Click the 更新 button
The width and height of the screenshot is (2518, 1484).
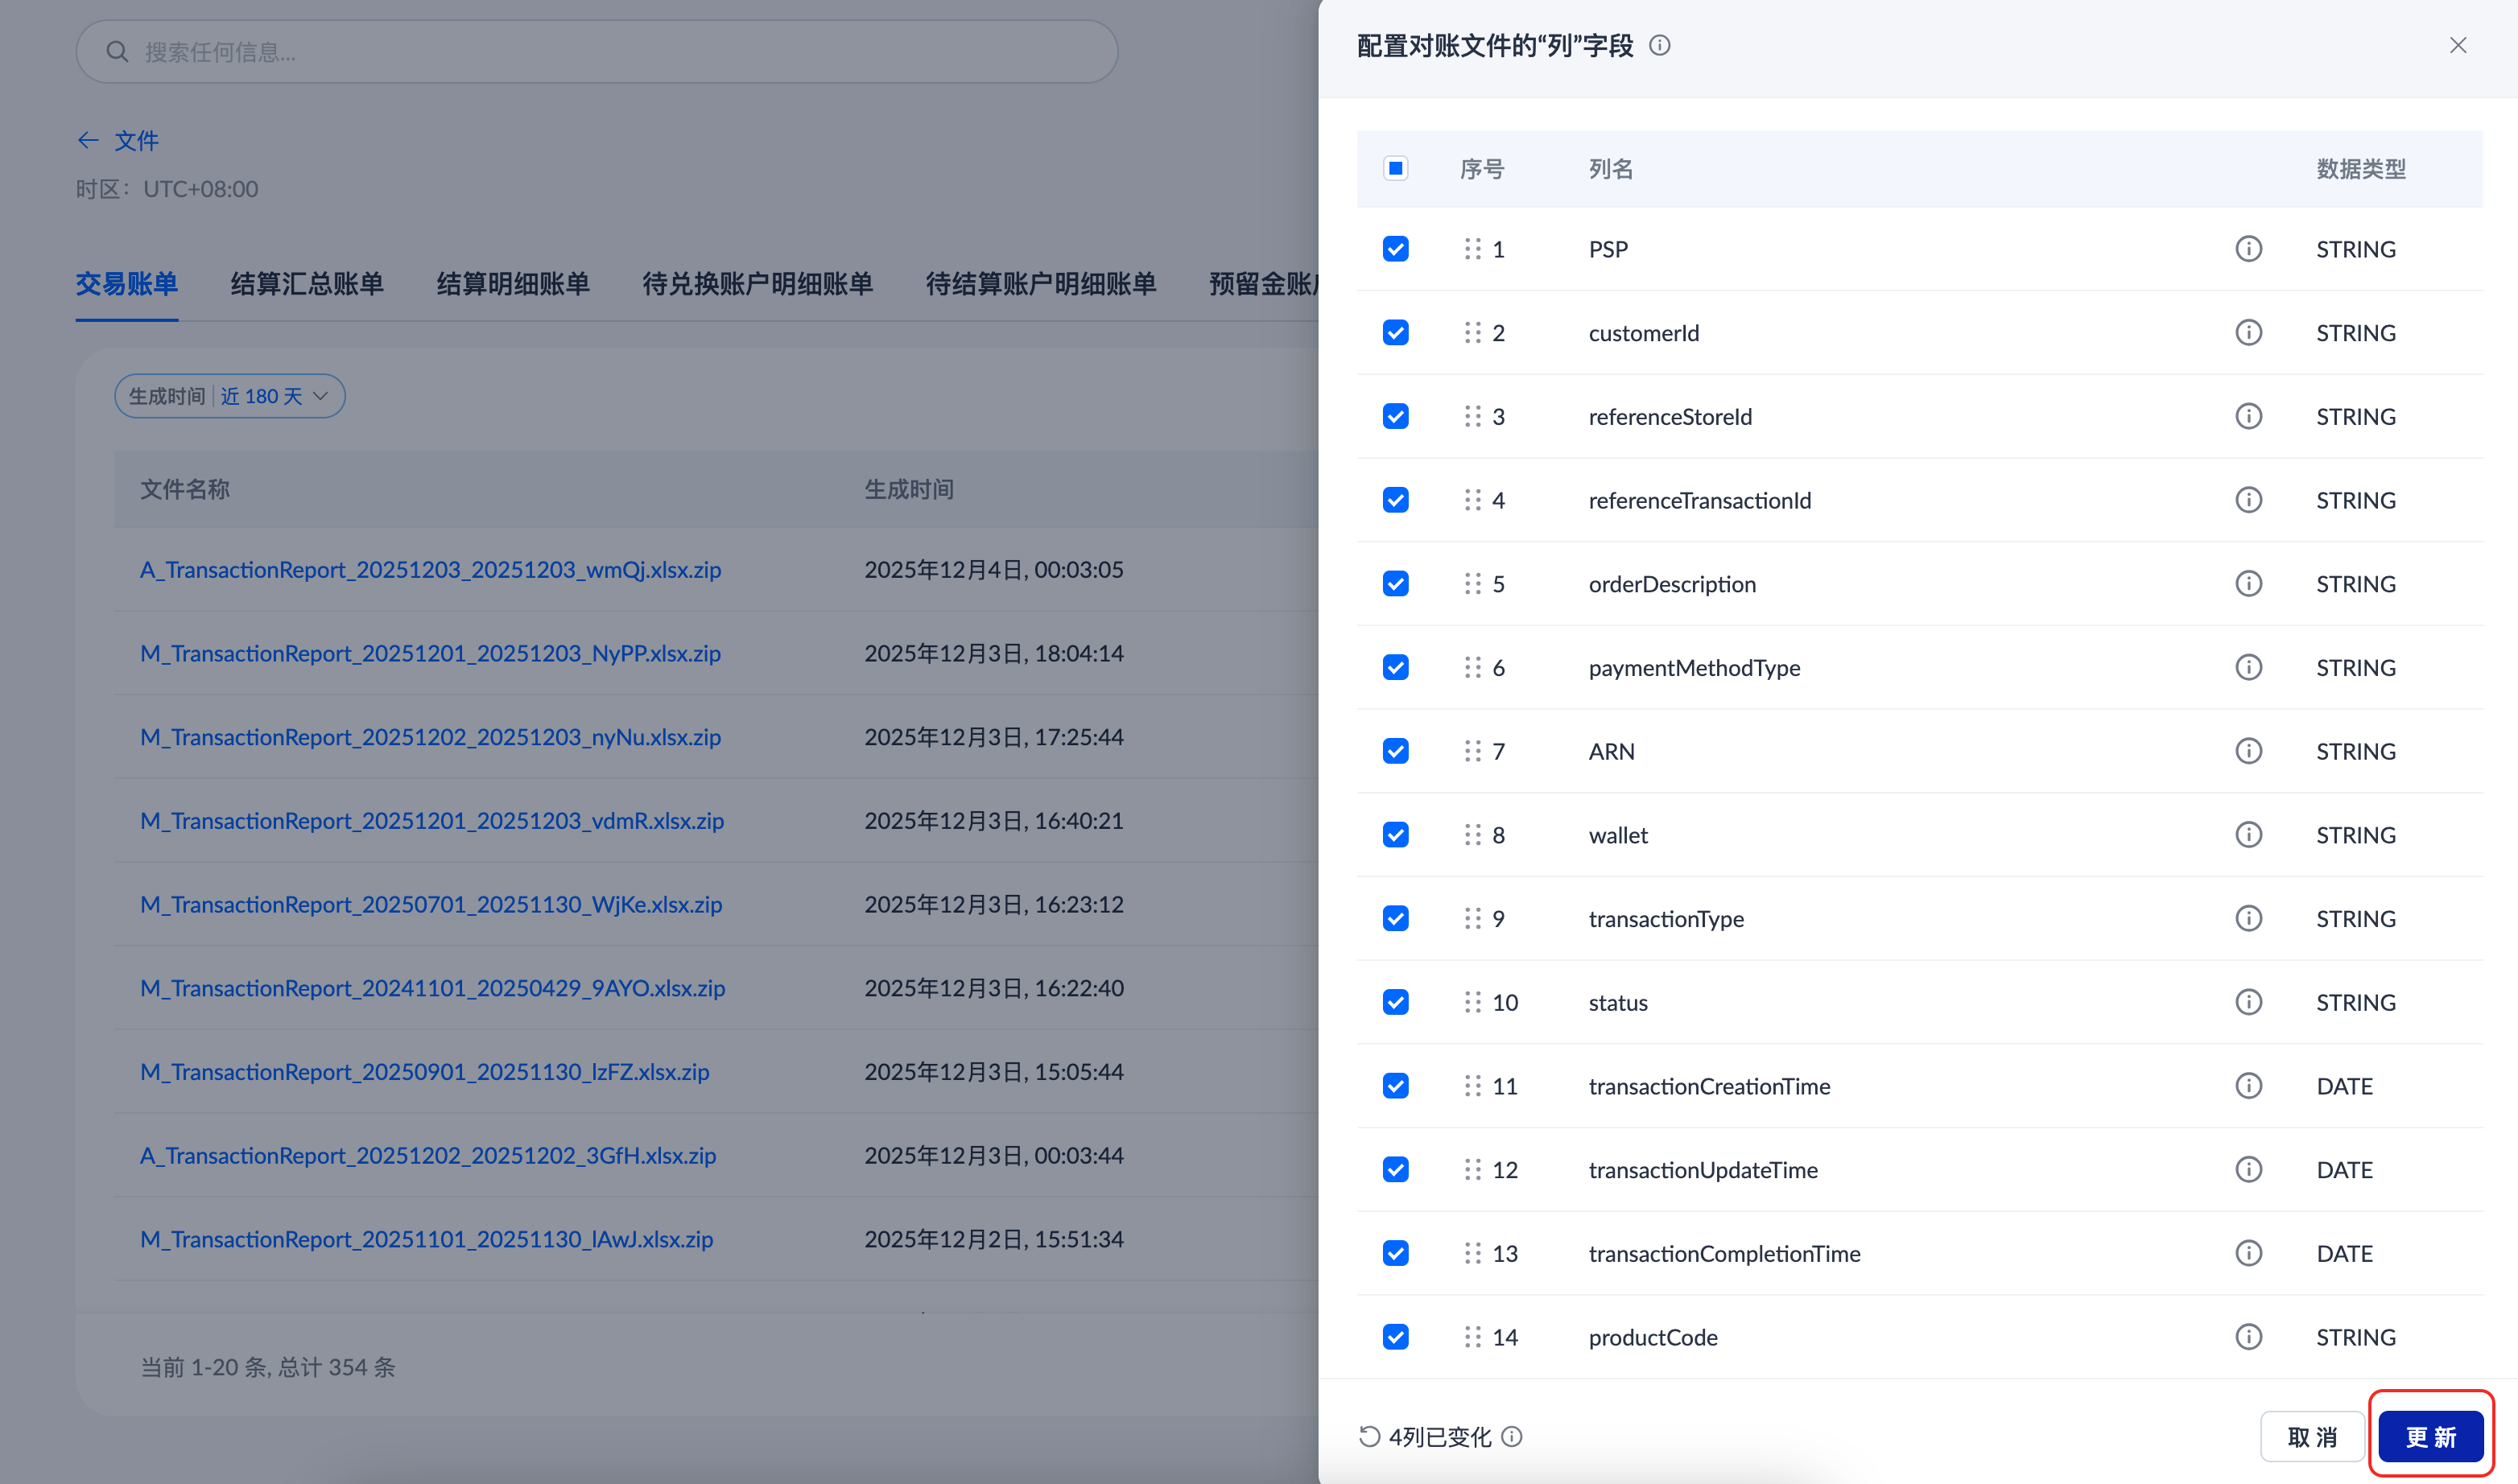[2430, 1437]
